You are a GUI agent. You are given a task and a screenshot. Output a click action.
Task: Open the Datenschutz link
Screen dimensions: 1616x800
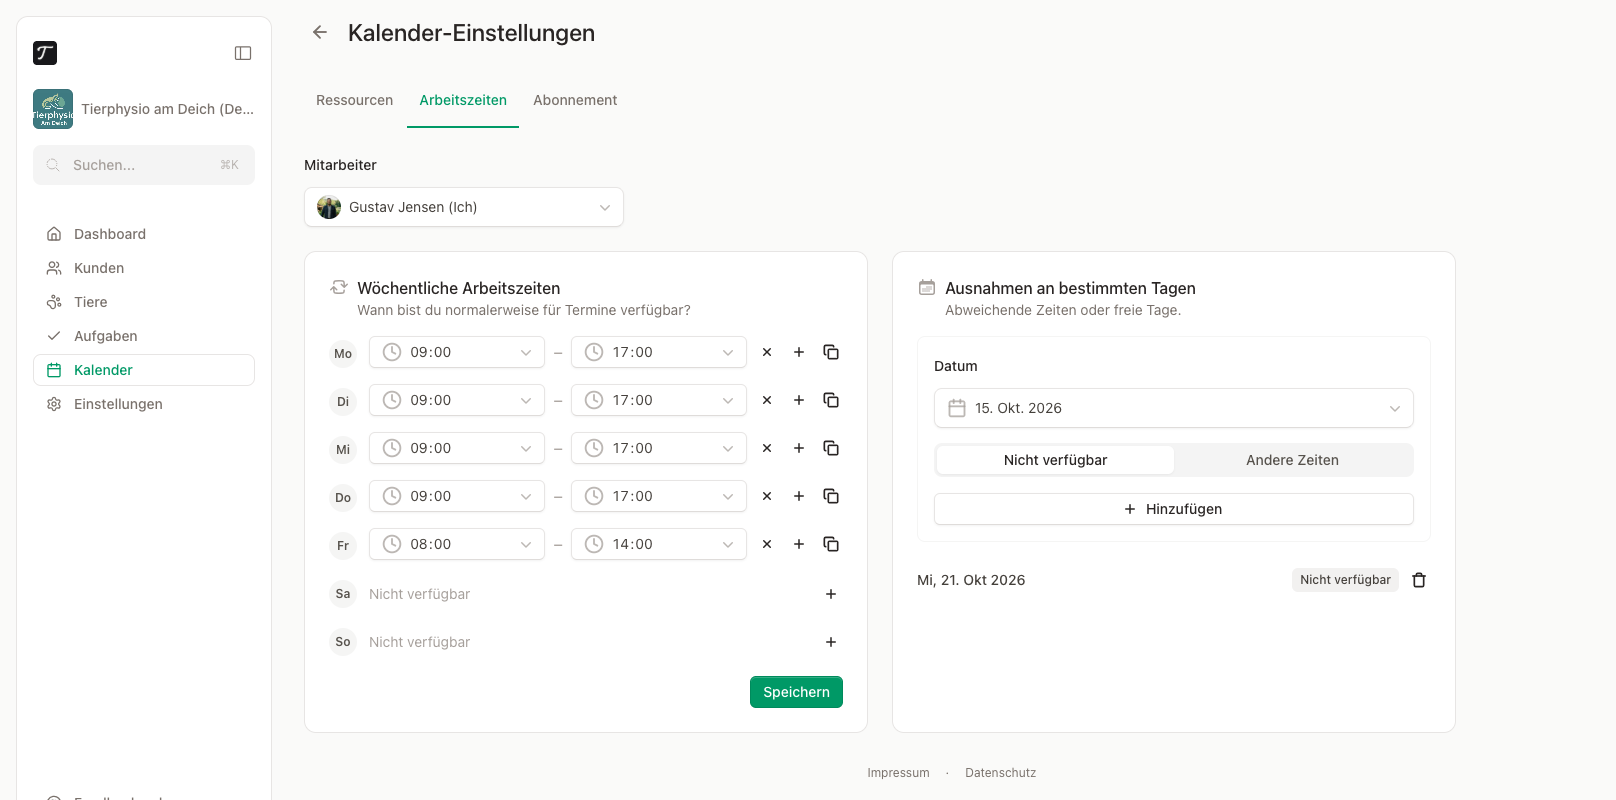pos(1000,773)
